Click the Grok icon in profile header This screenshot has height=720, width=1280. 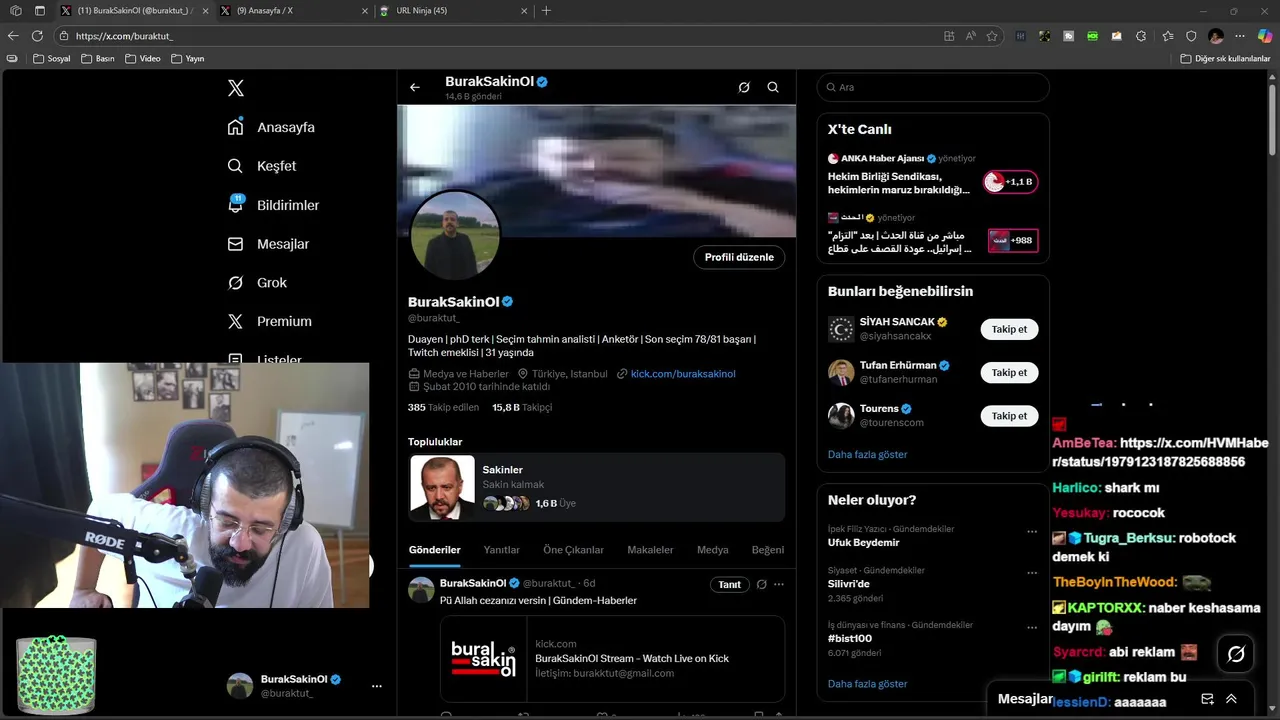click(744, 87)
